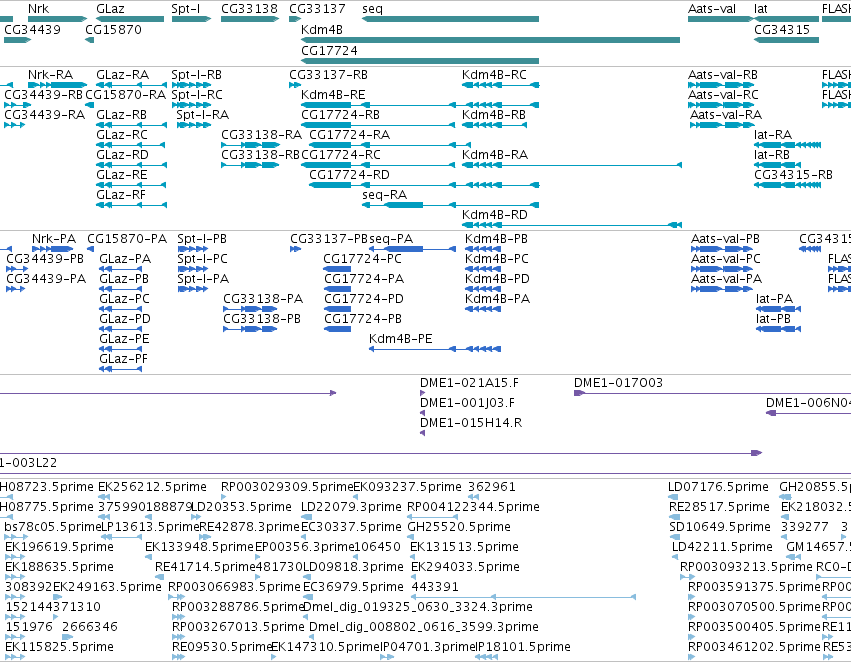851x662 pixels.
Task: Select the GLaz-PA protein label
Action: [x=125, y=259]
